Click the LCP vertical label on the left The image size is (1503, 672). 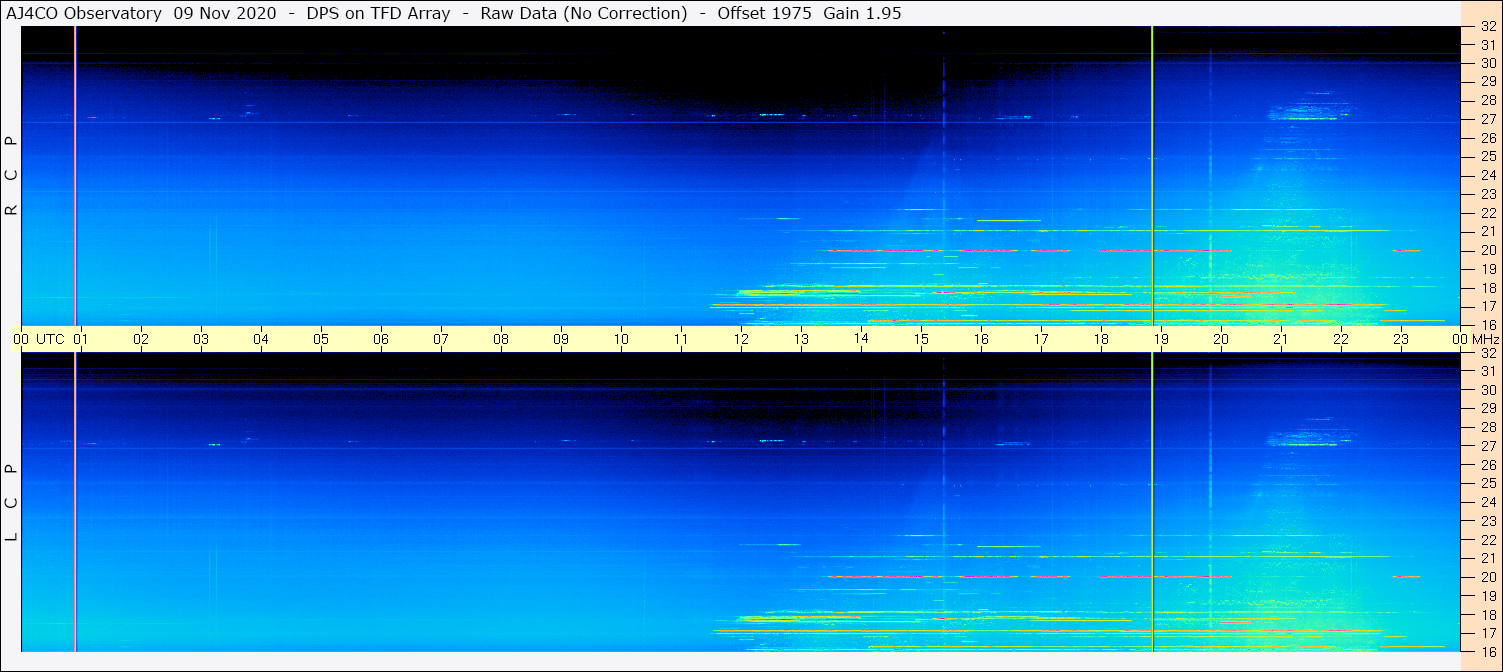pos(12,502)
